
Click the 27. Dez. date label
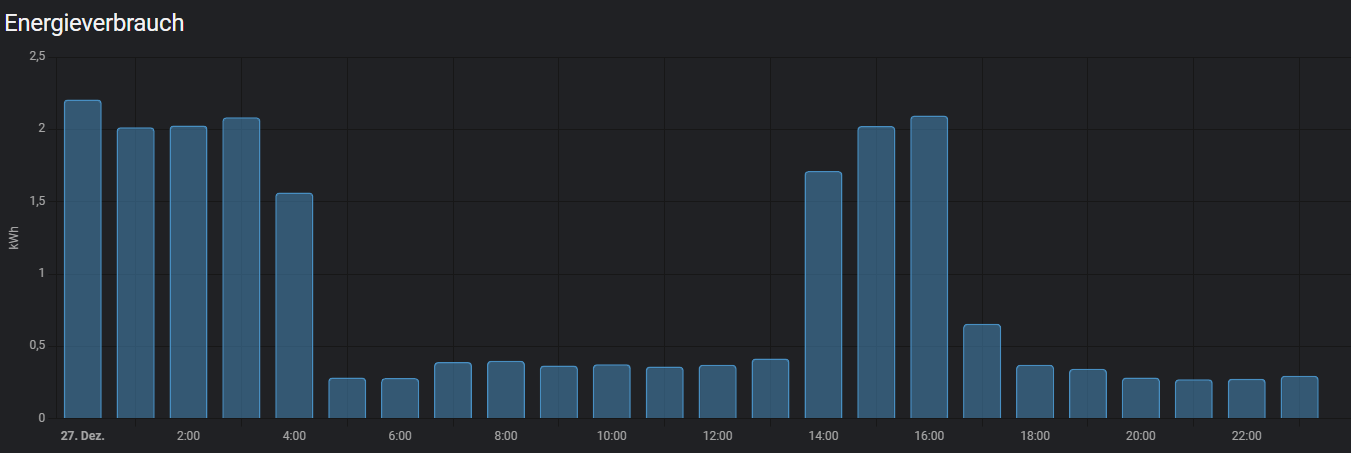tap(82, 436)
